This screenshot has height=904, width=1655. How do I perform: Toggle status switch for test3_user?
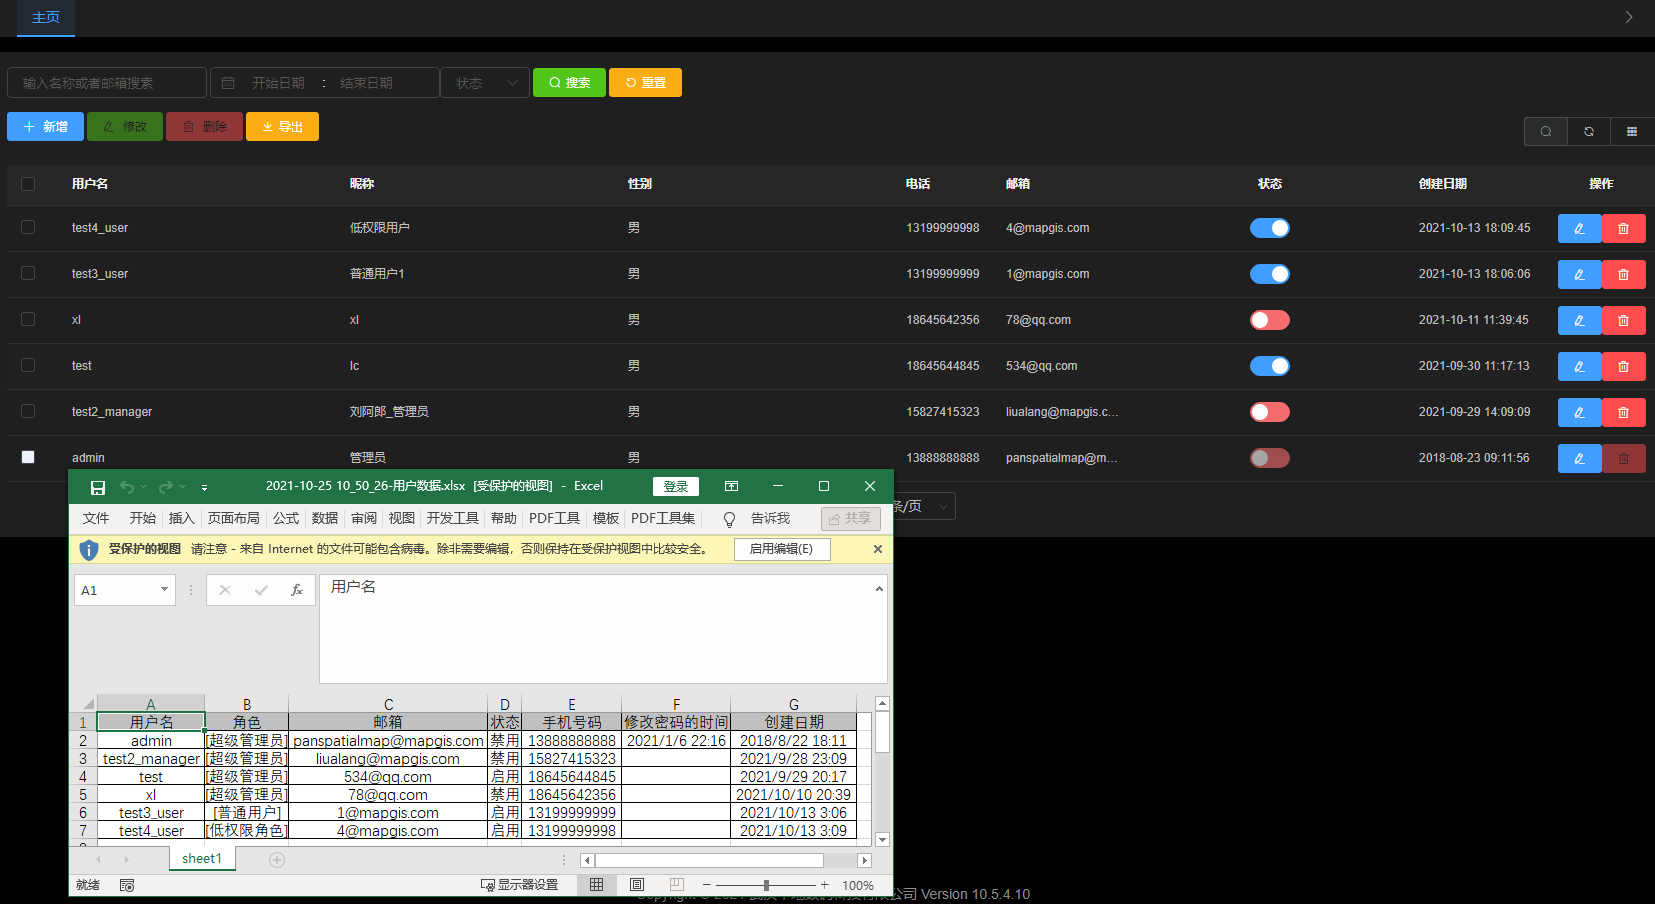coord(1270,274)
